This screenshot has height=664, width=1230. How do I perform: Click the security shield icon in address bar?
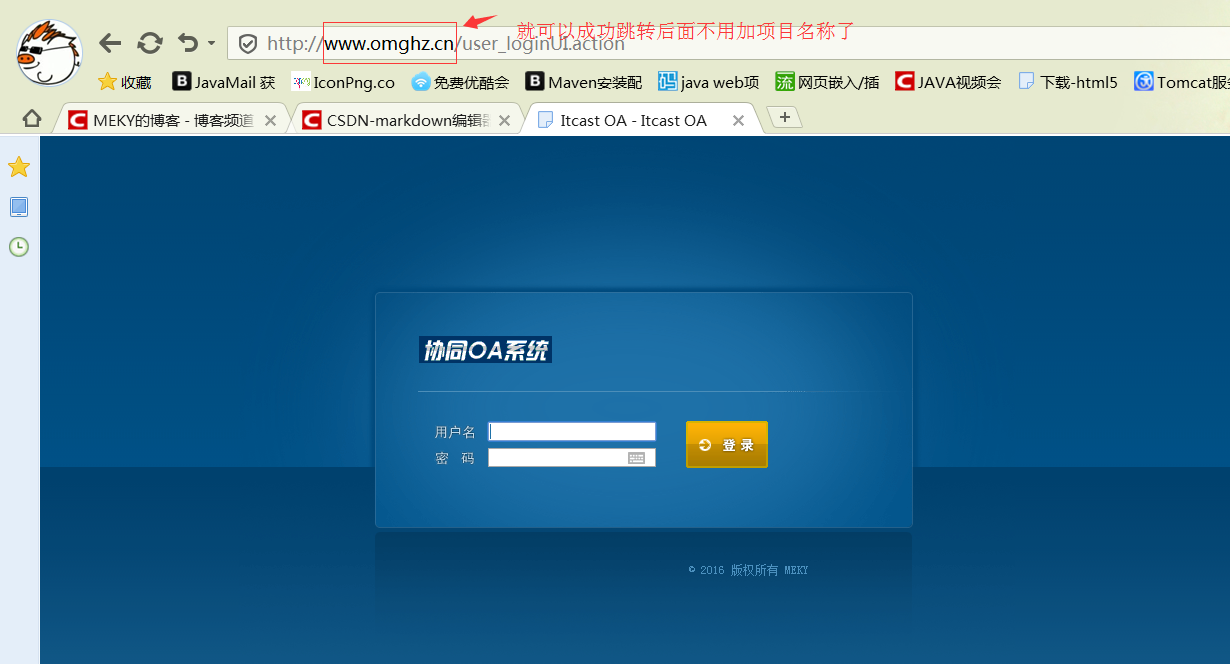pos(248,44)
